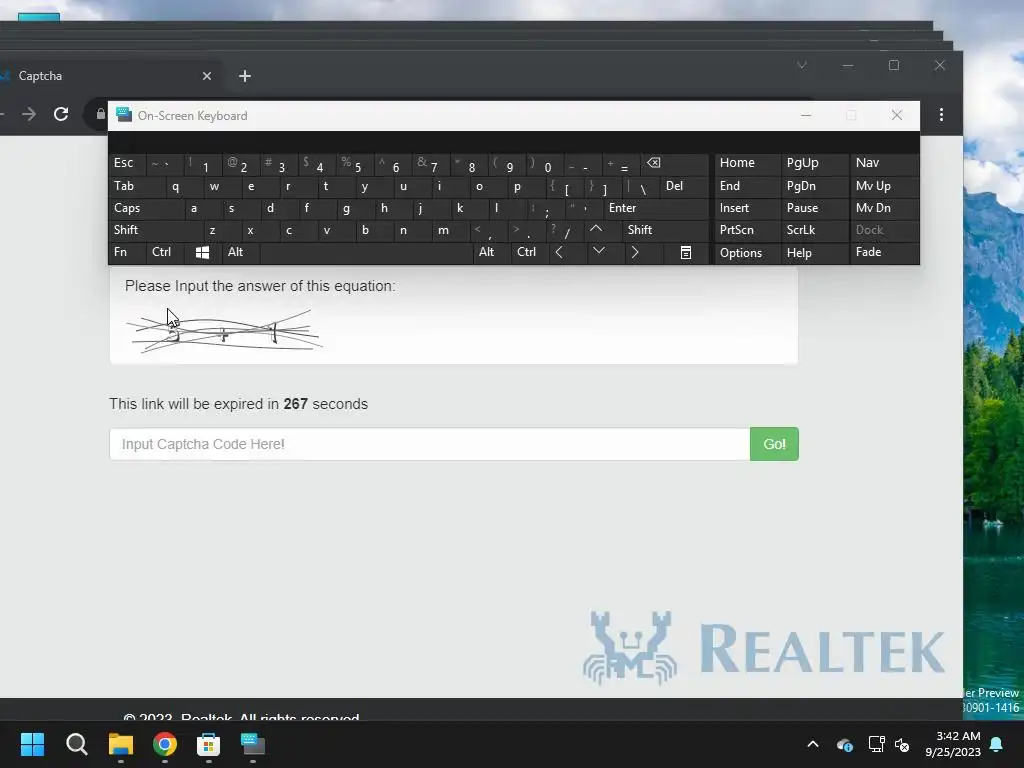Click the End key
The image size is (1024, 768).
747,186
